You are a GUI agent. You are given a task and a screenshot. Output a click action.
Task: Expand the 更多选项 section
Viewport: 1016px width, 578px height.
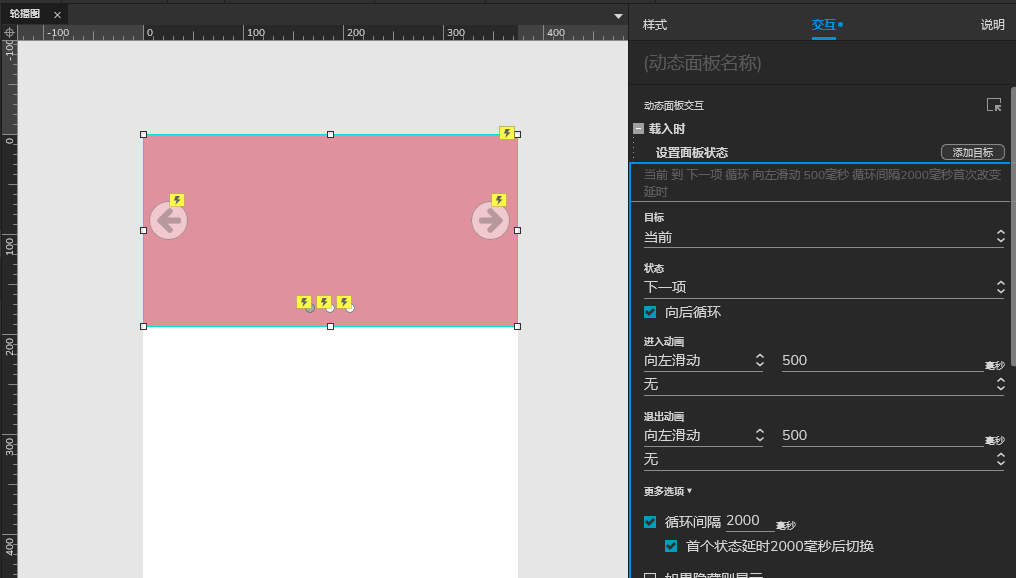[x=669, y=491]
